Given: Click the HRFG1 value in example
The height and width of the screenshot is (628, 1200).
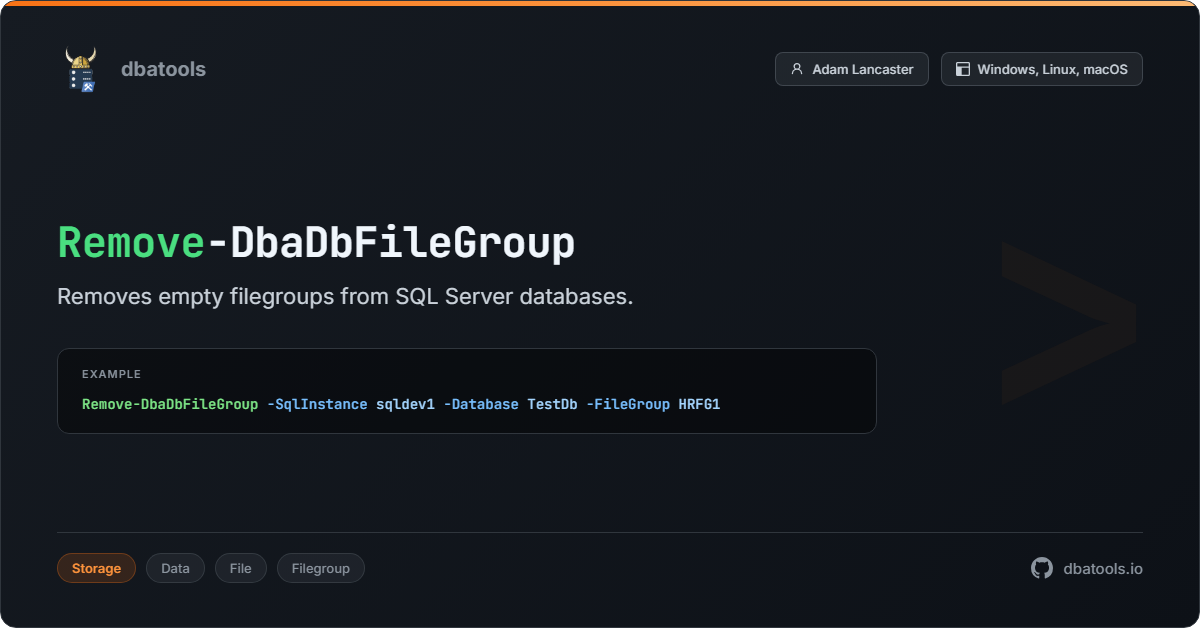Looking at the screenshot, I should pos(699,404).
